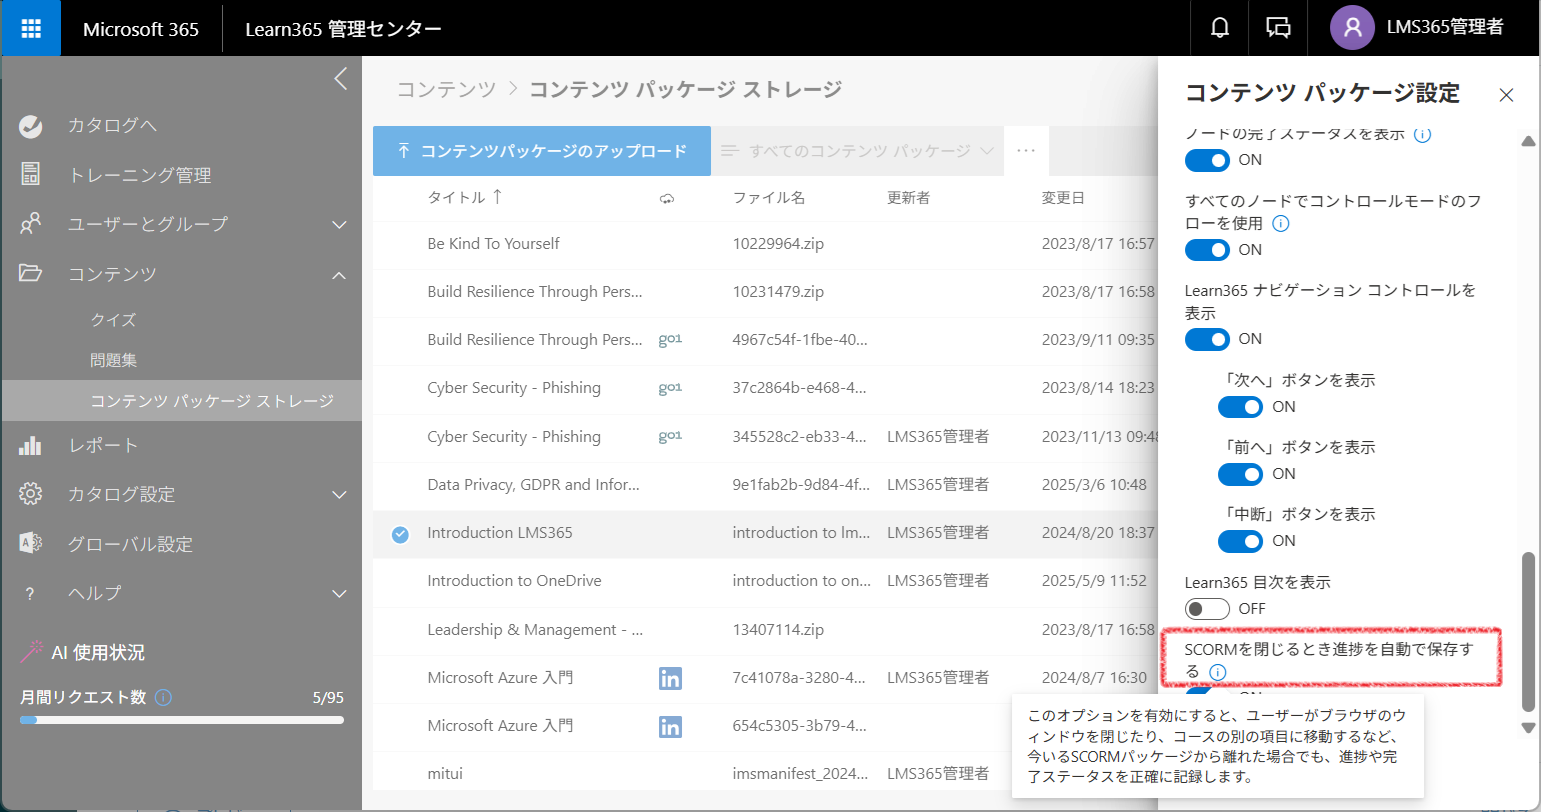
Task: Expand the カタログ設定 menu chevron
Action: click(339, 494)
